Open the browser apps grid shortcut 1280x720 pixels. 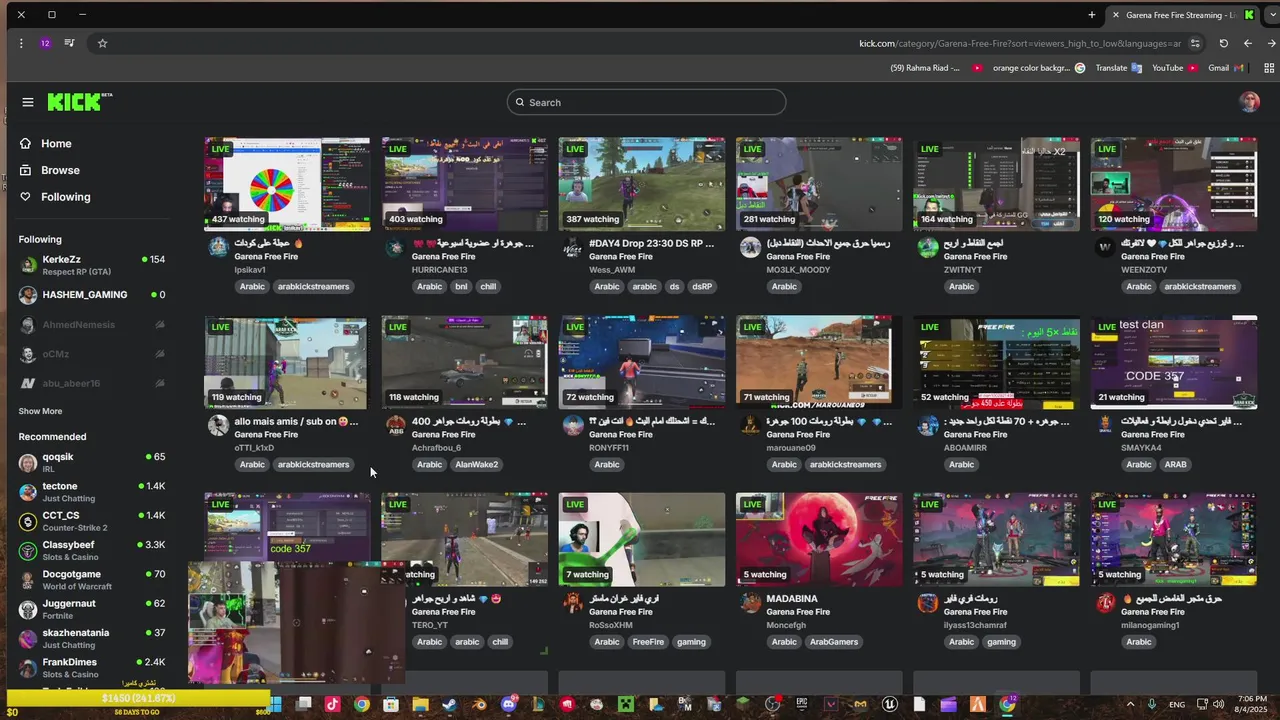[1271, 68]
